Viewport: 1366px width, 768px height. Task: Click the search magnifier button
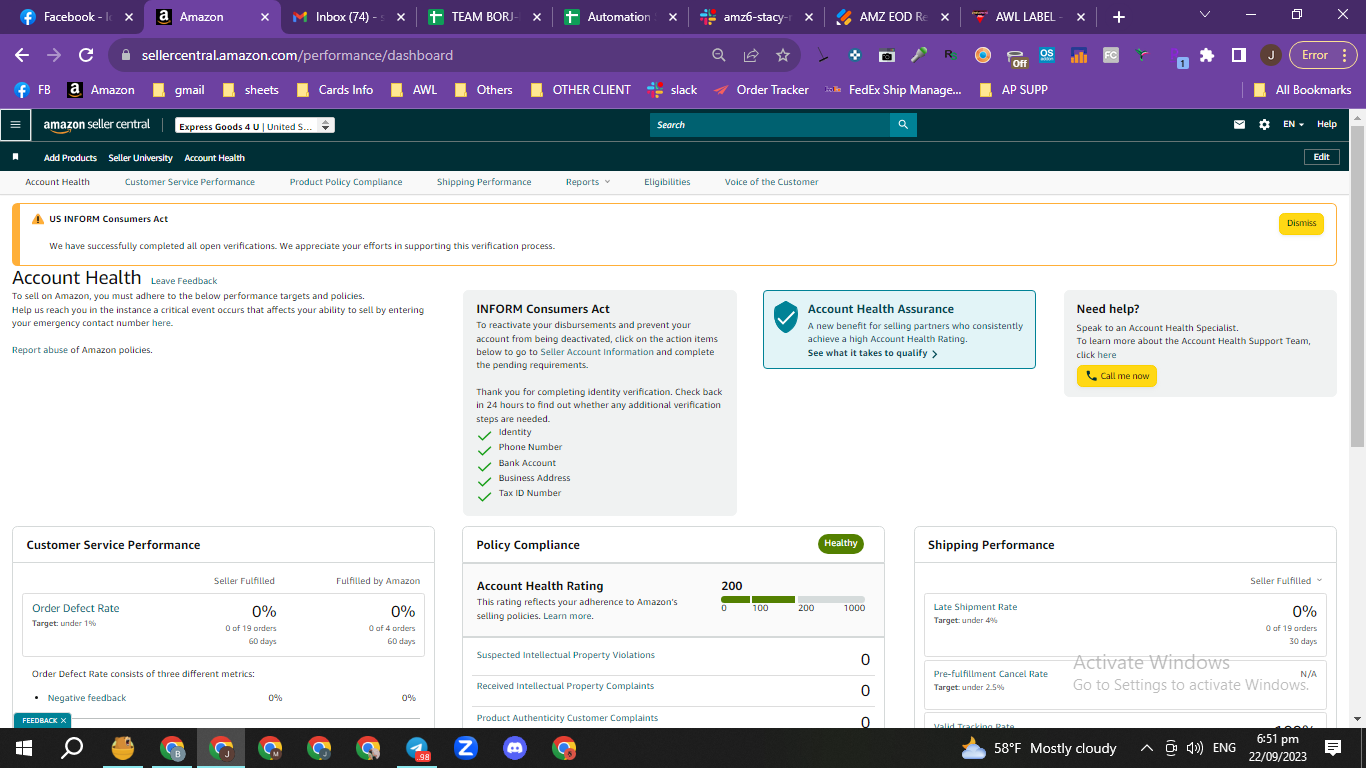903,125
